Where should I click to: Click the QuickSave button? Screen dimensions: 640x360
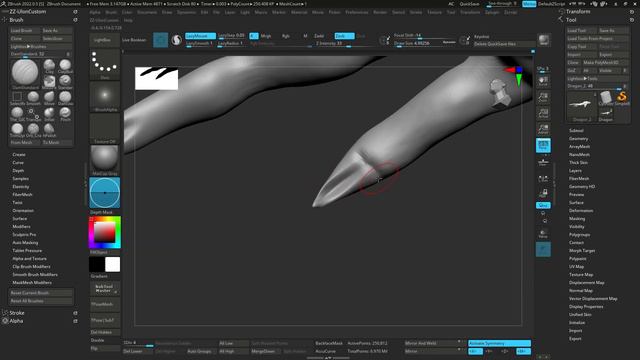pos(469,4)
